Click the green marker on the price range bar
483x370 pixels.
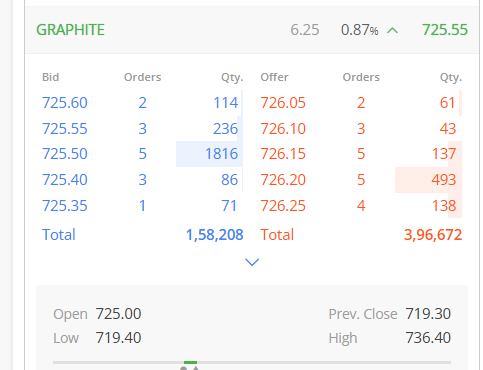pos(190,362)
